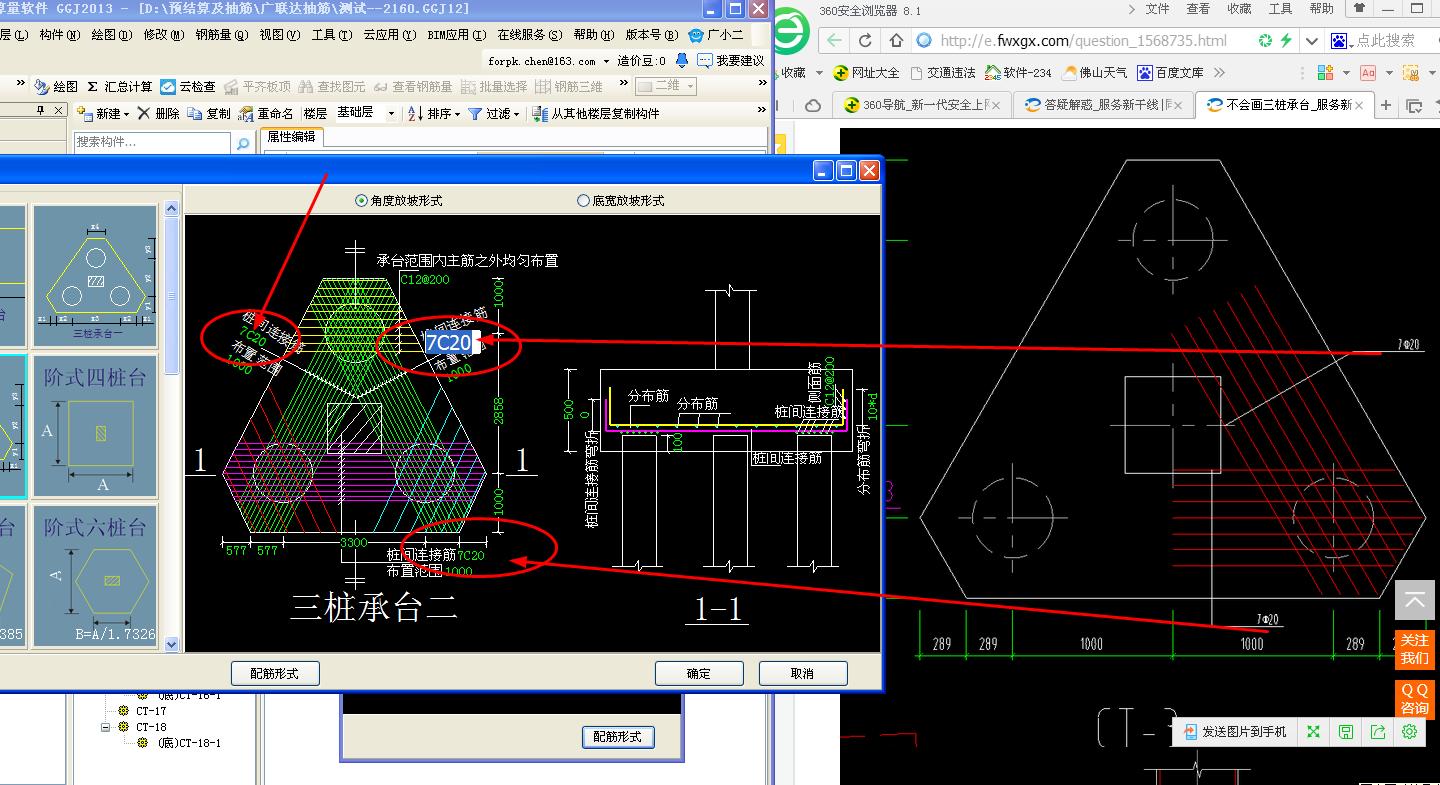This screenshot has width=1440, height=785.
Task: Click share image icon in picture toolbar
Action: [1377, 732]
